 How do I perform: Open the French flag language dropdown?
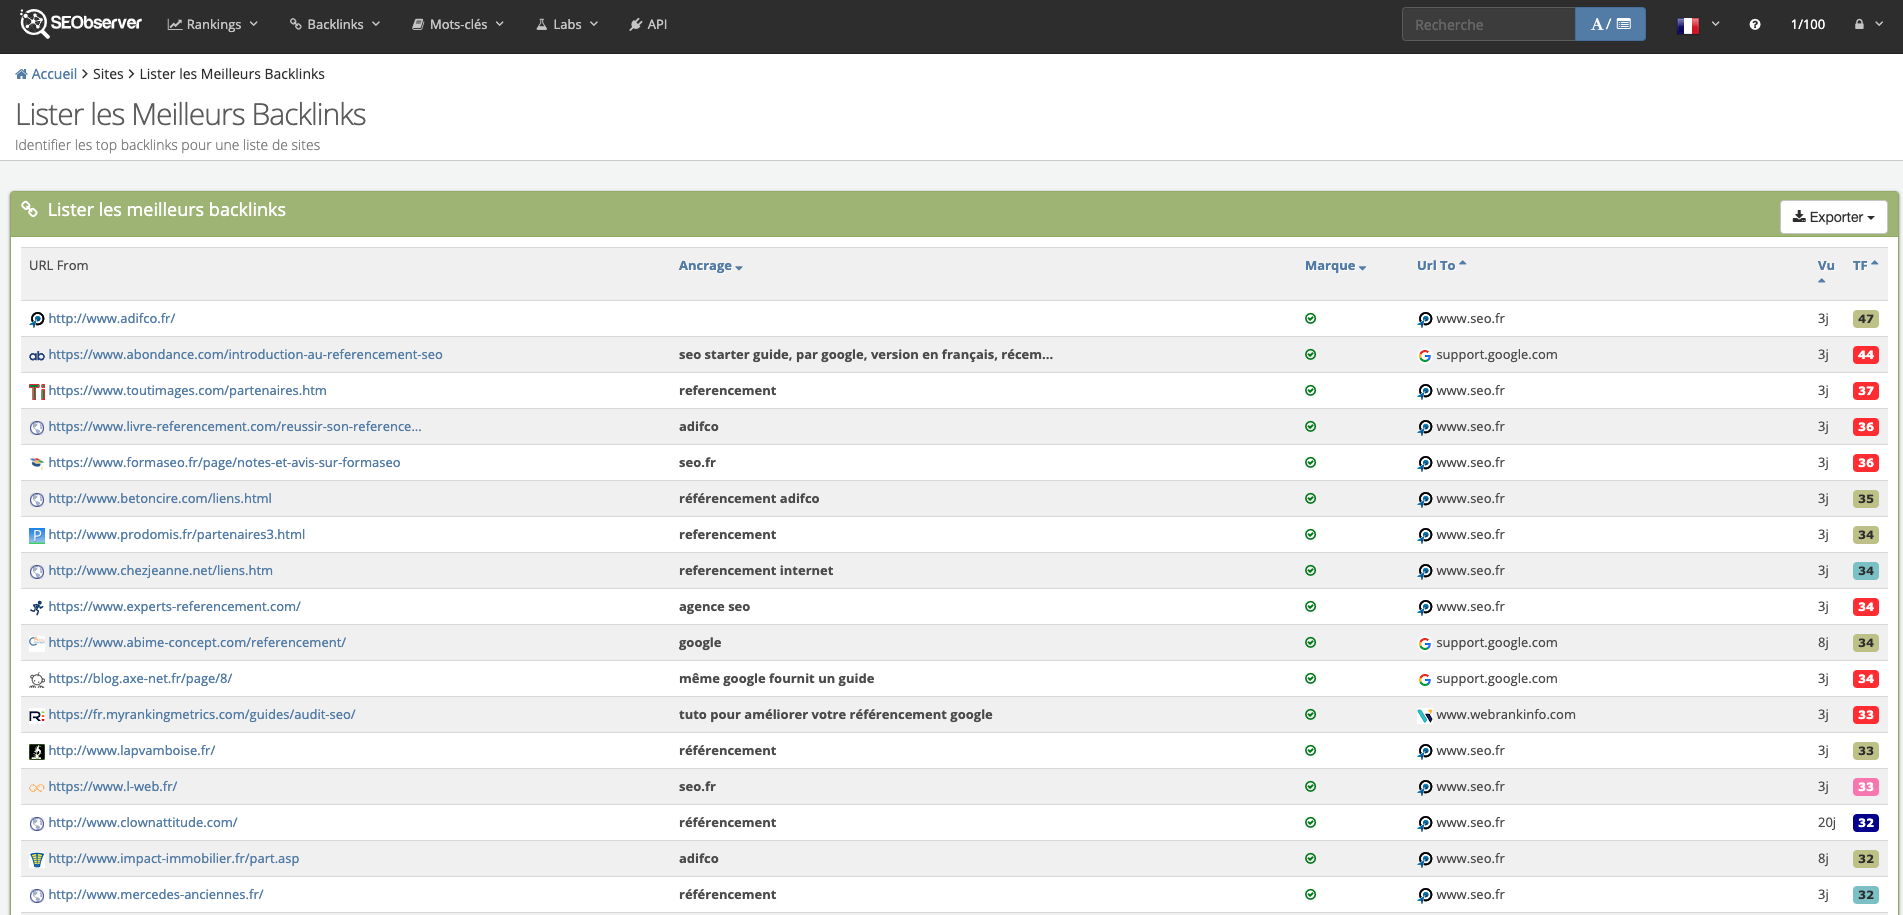coord(1698,24)
